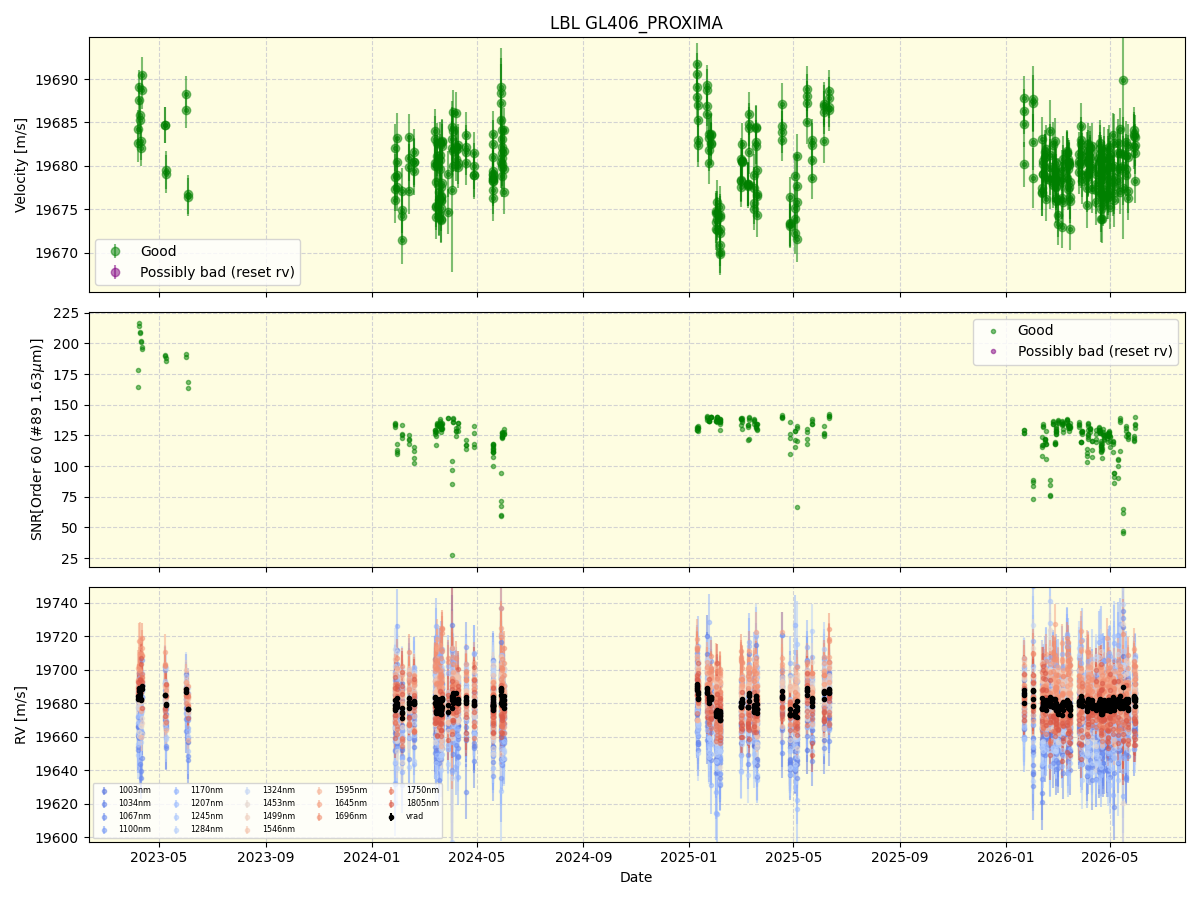This screenshot has width=1200, height=900.
Task: Select the Velocity [m/s] y-axis label
Action: [21, 165]
